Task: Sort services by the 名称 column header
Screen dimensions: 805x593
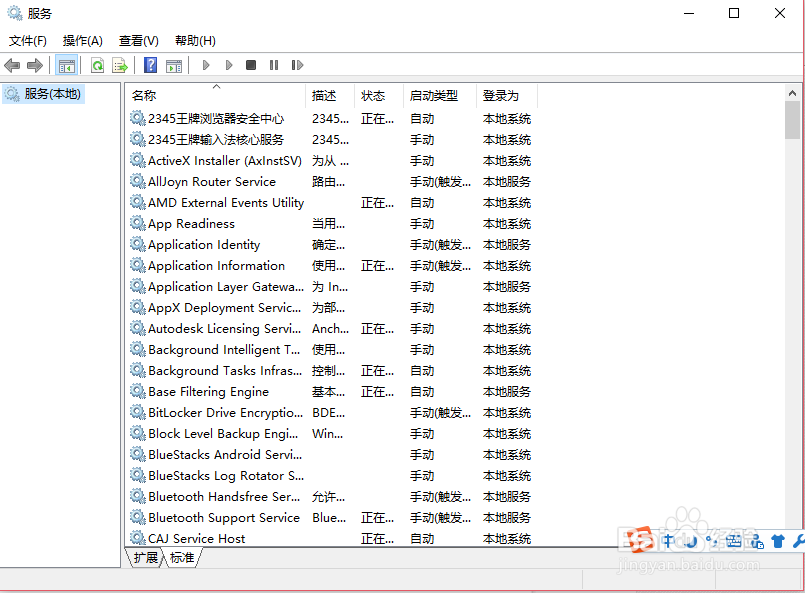Action: tap(144, 95)
